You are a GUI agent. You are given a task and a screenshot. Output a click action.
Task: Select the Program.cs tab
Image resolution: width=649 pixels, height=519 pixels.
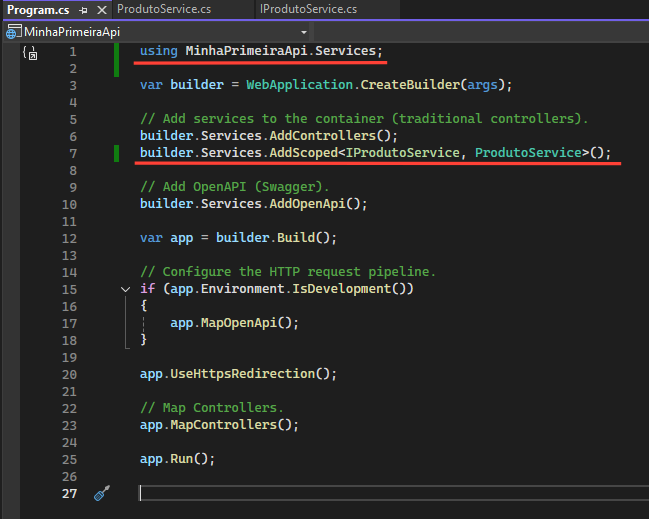tap(38, 10)
